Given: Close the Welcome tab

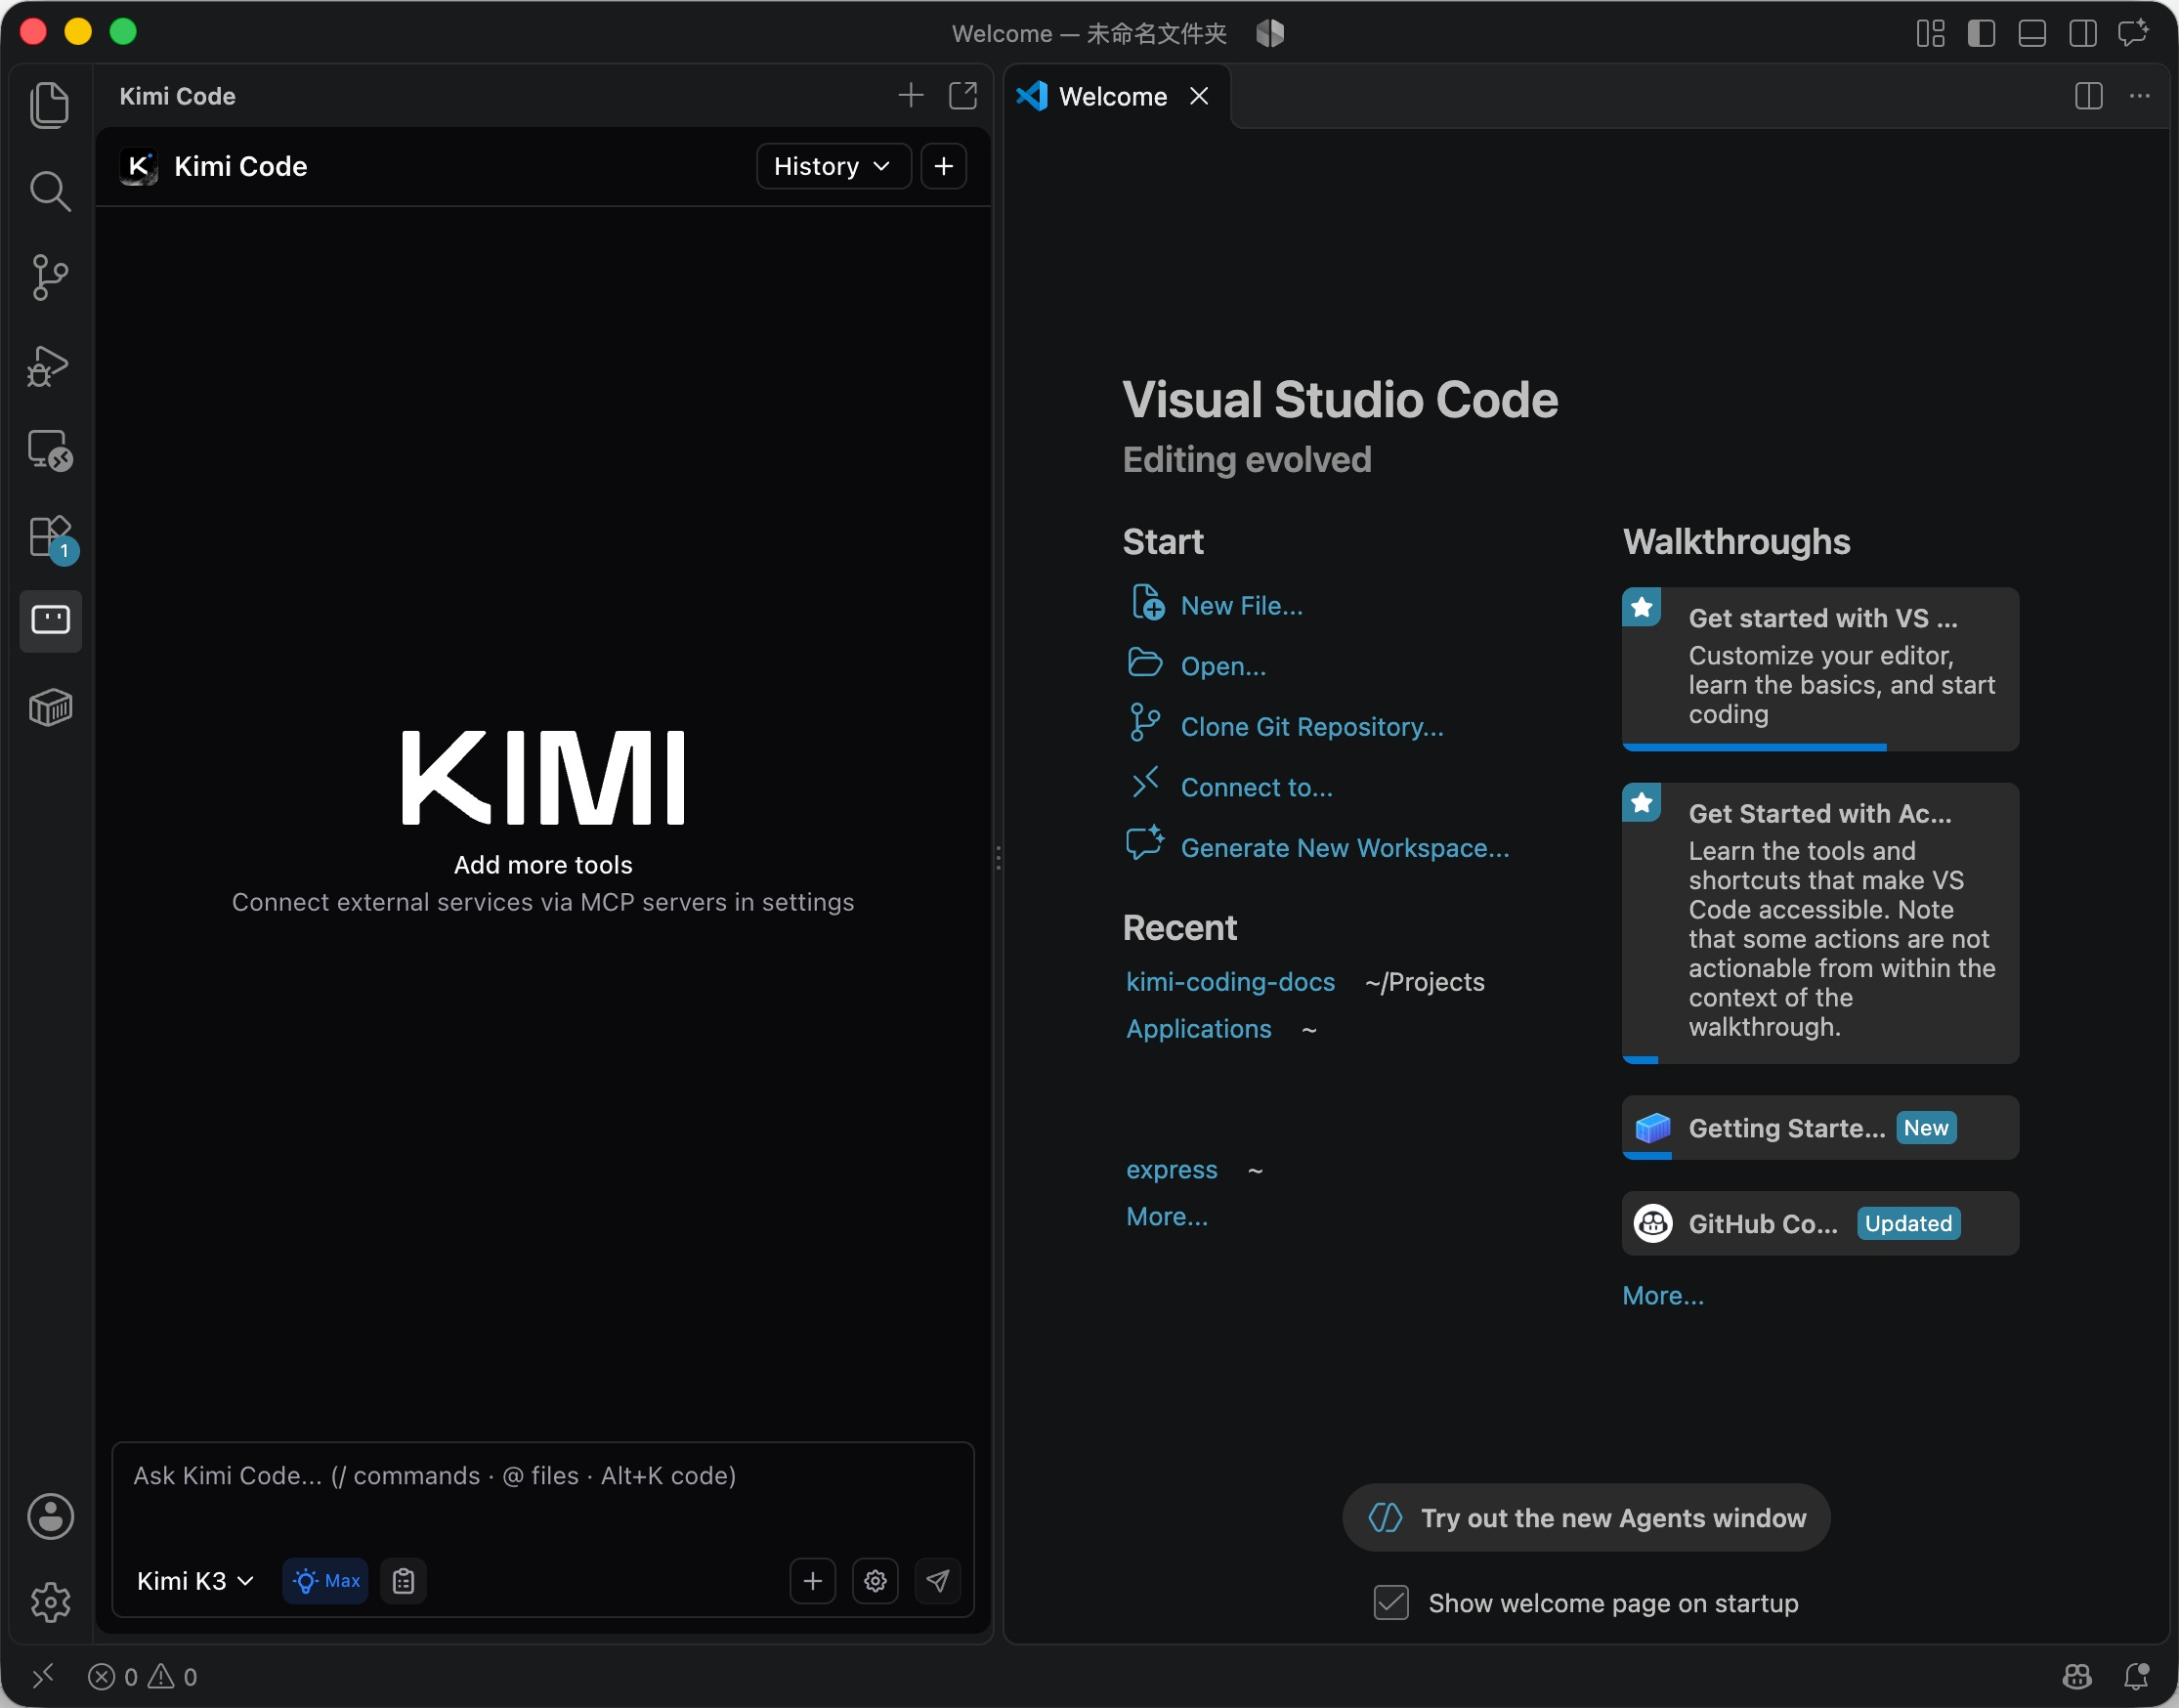Looking at the screenshot, I should coord(1199,96).
